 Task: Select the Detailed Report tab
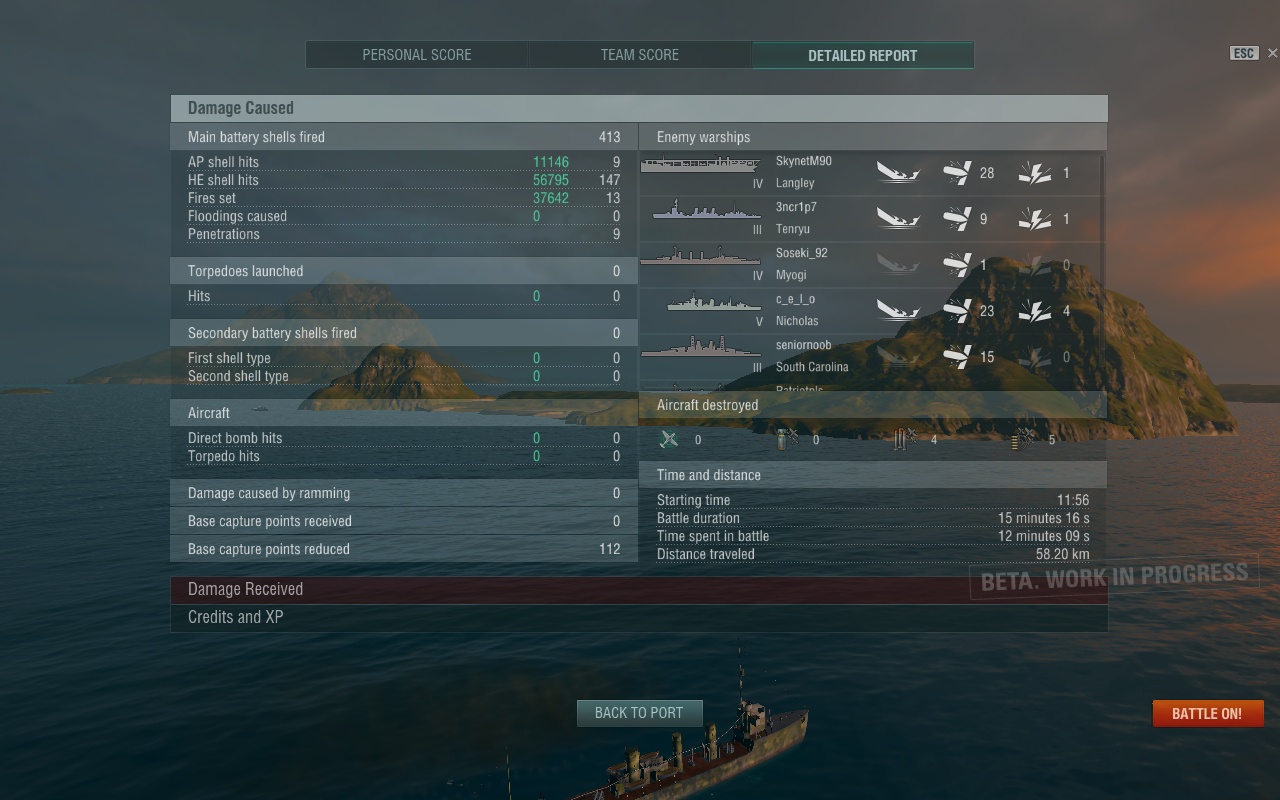[x=862, y=55]
